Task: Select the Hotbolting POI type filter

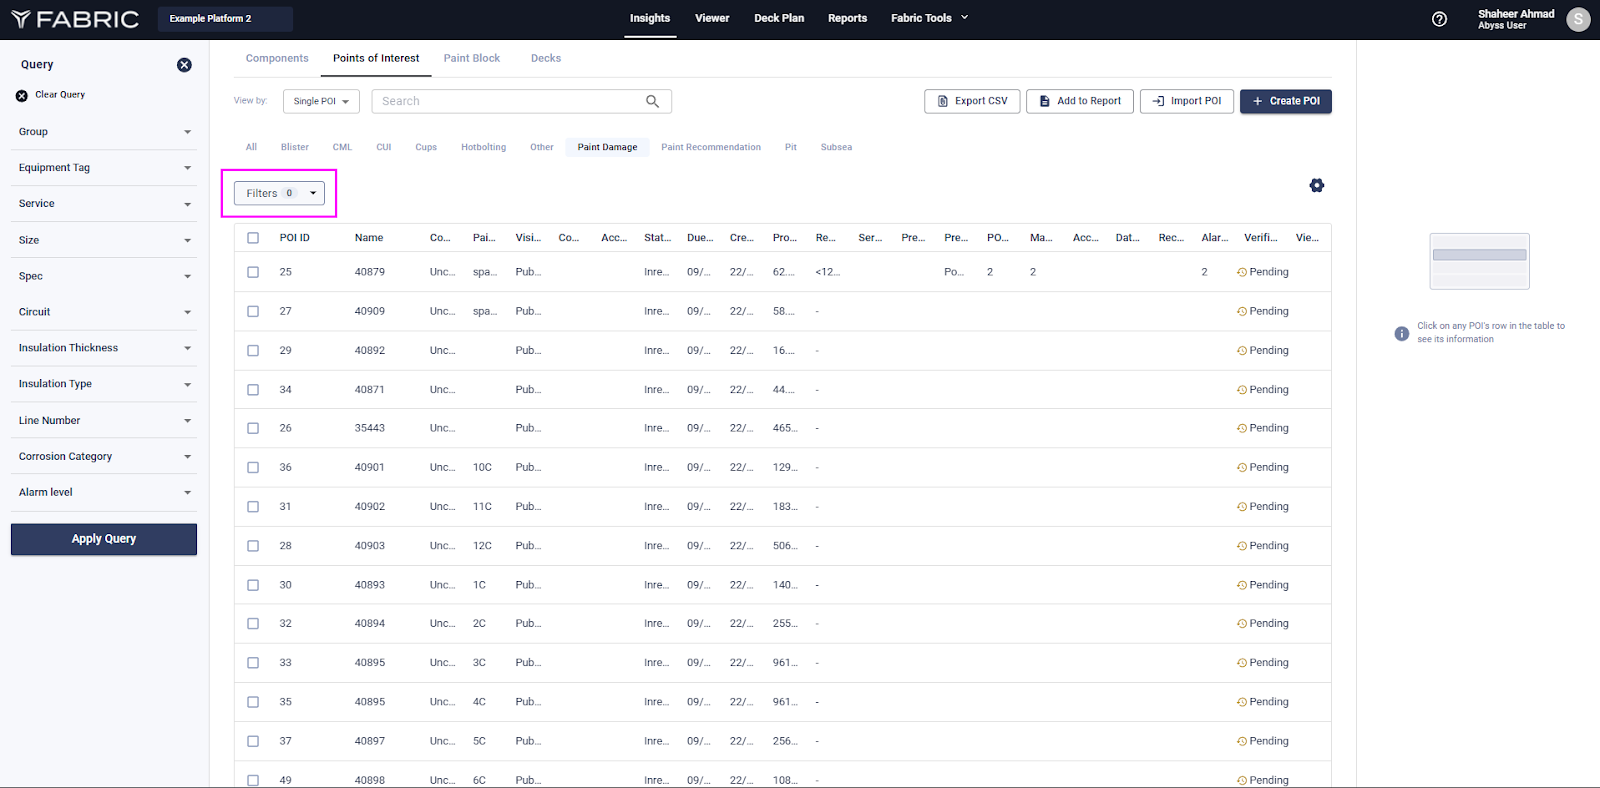Action: point(484,147)
